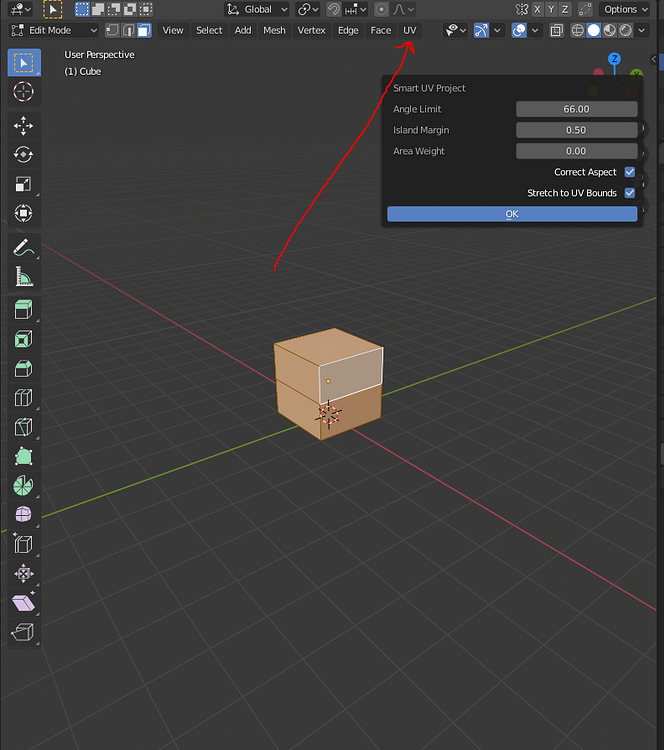Pick the Edge Slide tool
Screen dimensions: 664x750
(x=24, y=544)
